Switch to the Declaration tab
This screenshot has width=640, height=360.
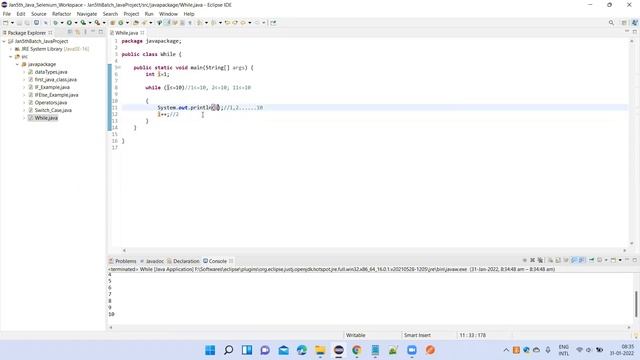point(183,261)
